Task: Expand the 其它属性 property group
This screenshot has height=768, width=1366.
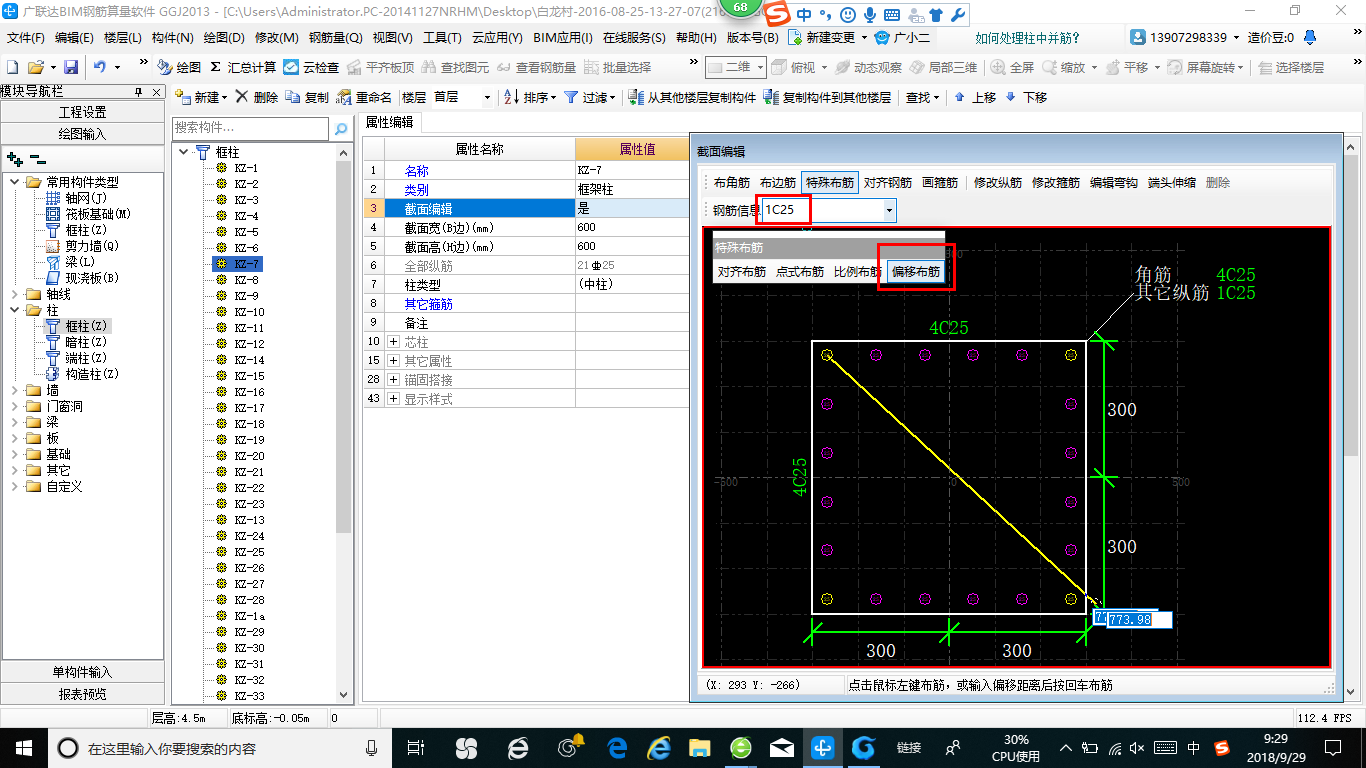Action: (x=392, y=361)
